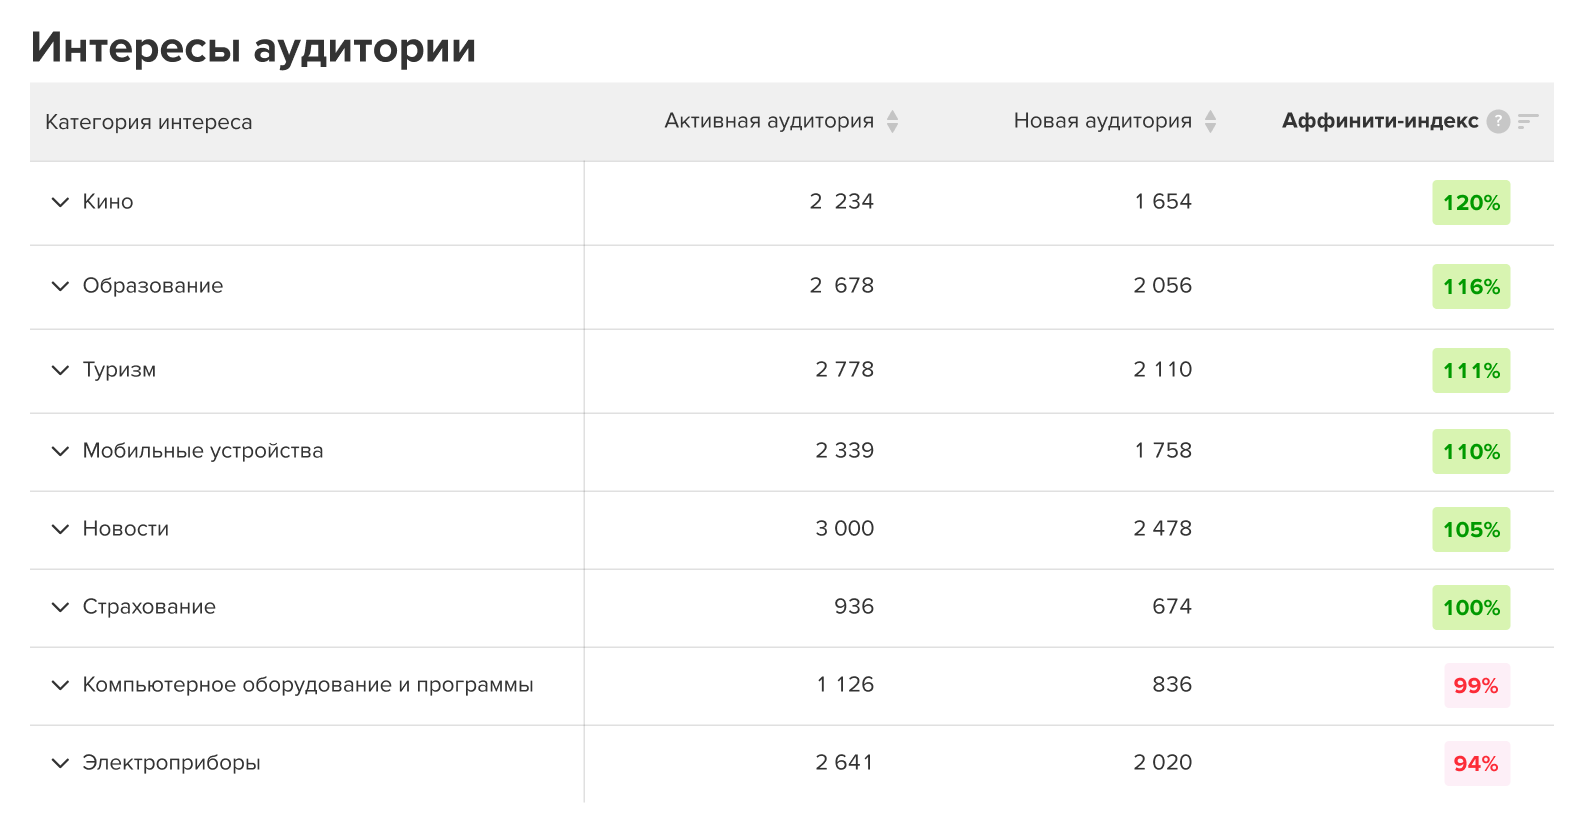Viewport: 1584px width, 825px height.
Task: Click the Аффинити-индекс column header
Action: tap(1380, 121)
